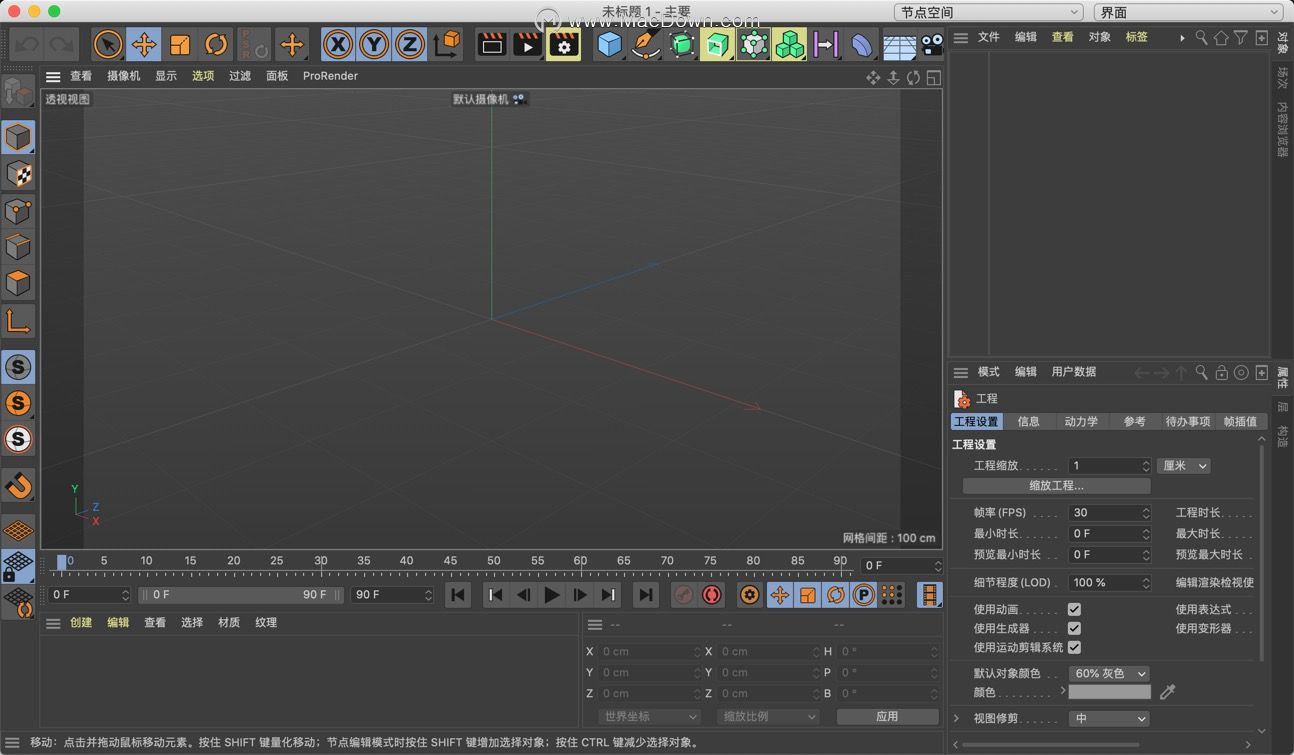
Task: Open the material manager 创建 menu
Action: pos(81,622)
